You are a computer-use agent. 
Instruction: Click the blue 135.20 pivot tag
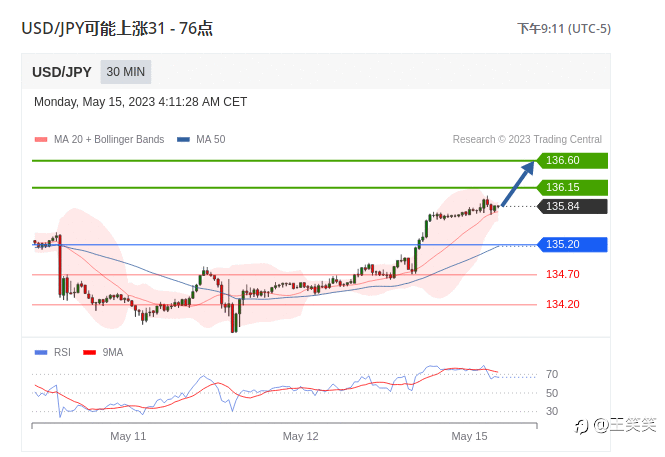coord(572,244)
